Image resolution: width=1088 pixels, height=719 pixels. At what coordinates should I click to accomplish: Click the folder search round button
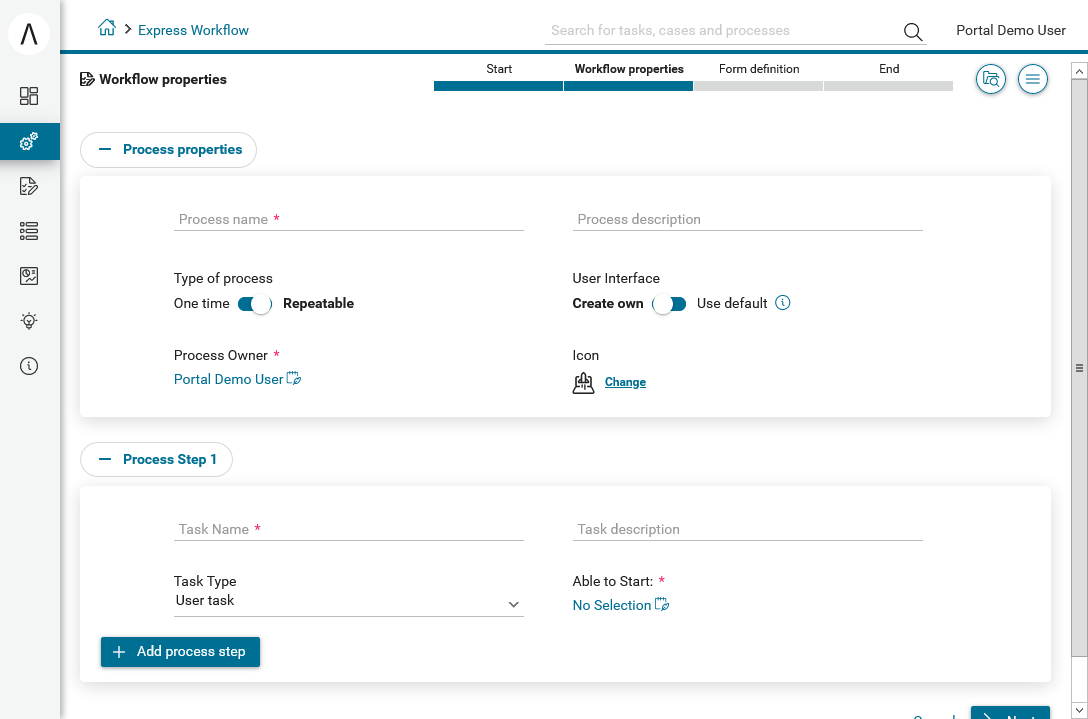tap(991, 79)
